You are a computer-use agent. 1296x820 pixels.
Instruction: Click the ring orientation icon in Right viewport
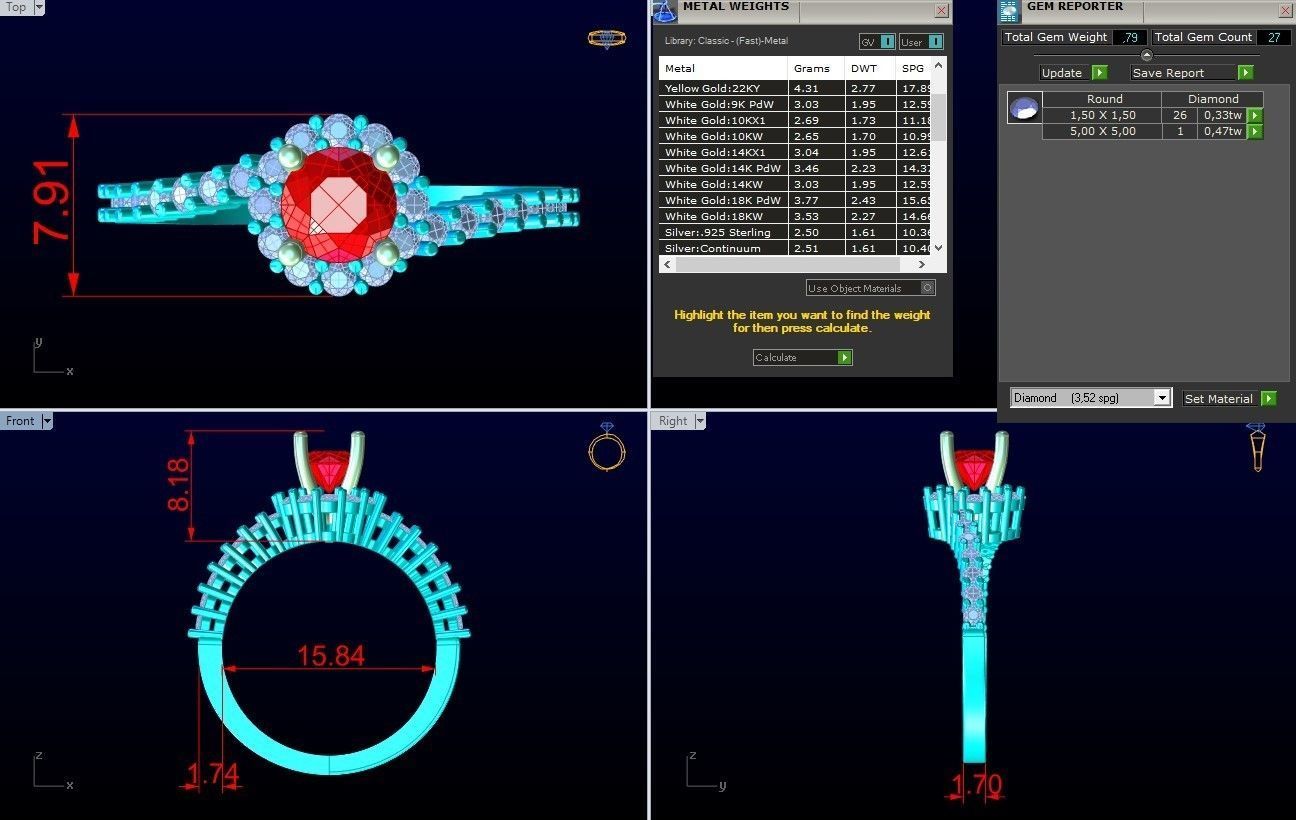1257,446
